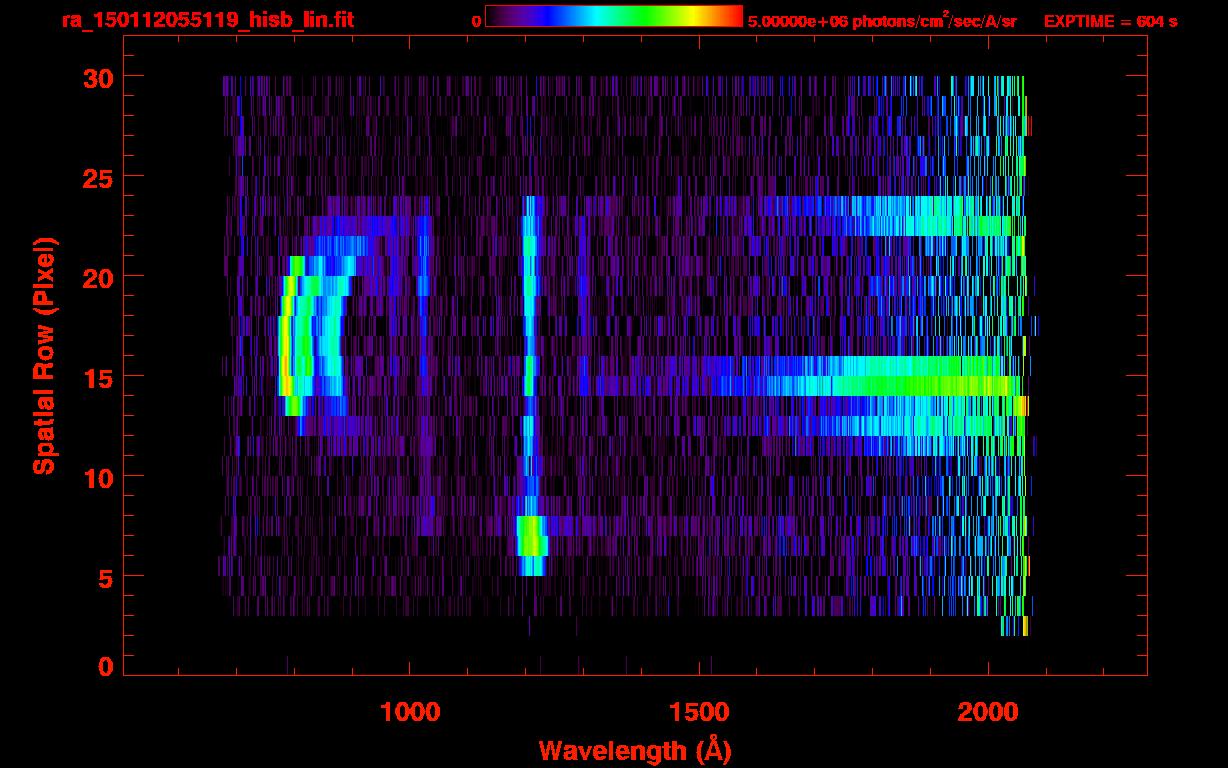Click the y-axis tick label 30
Screen dimensions: 1228x768
point(98,77)
